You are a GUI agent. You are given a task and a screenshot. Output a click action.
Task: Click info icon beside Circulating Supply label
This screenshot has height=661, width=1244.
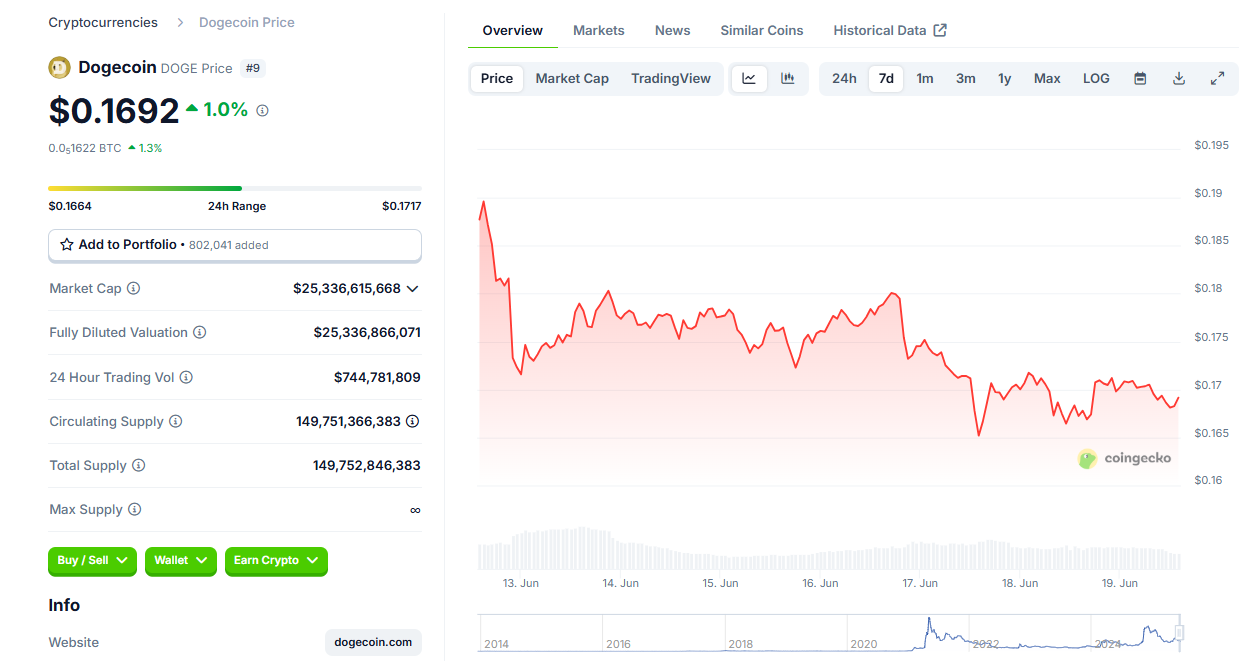click(x=176, y=421)
